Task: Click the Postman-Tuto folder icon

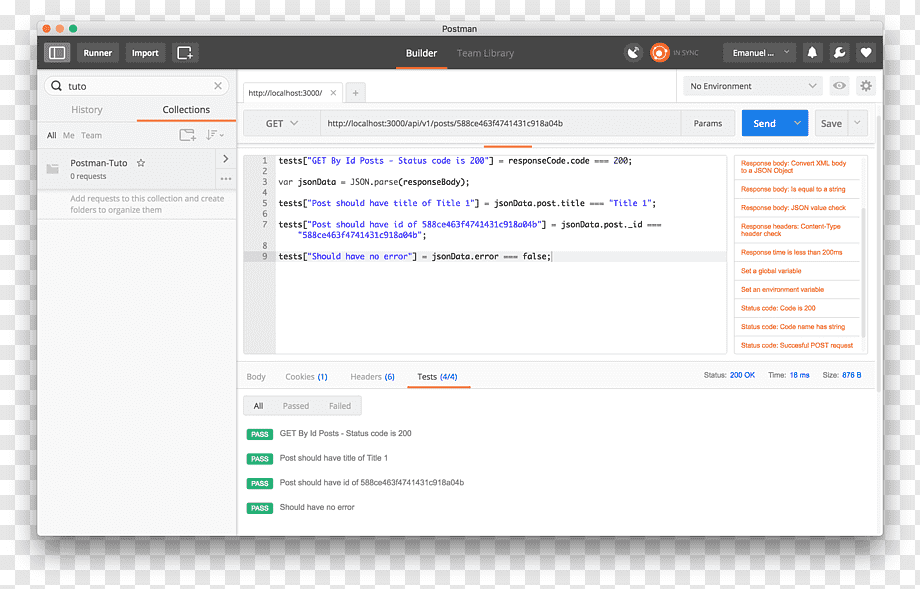Action: point(53,169)
